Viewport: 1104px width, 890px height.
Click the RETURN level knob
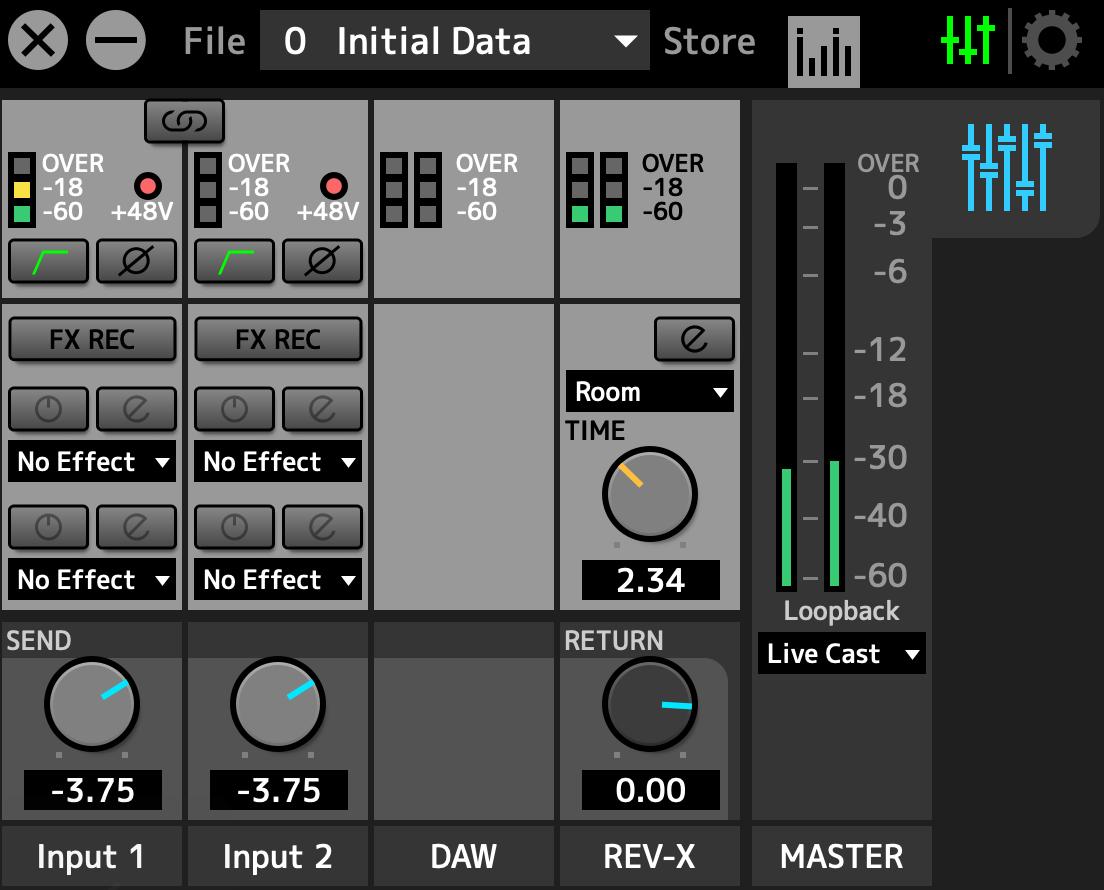pyautogui.click(x=649, y=704)
